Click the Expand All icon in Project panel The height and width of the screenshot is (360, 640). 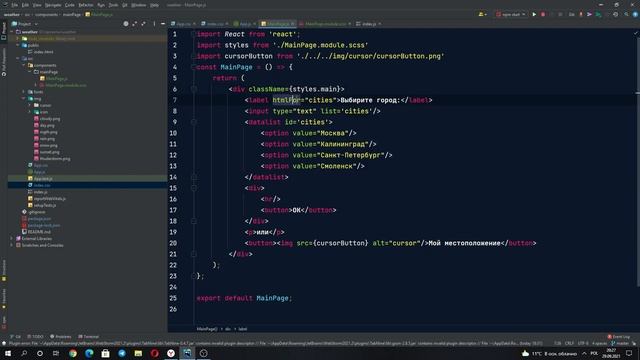[134, 24]
